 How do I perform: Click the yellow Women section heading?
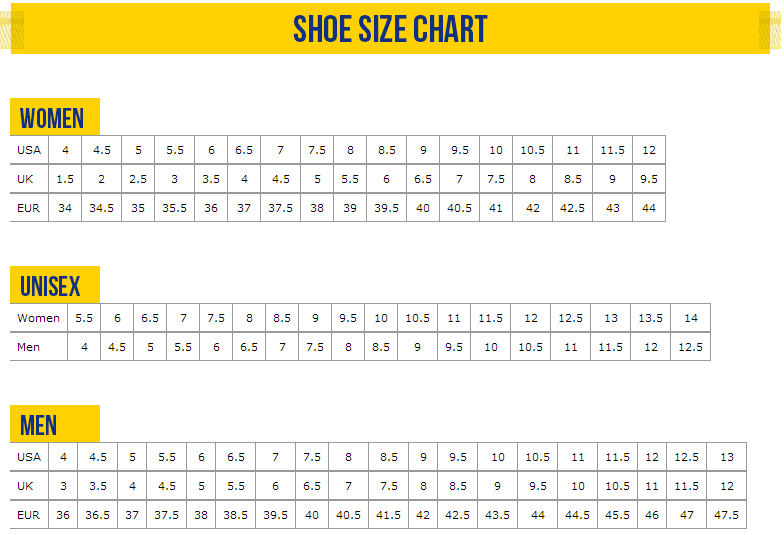pos(52,119)
